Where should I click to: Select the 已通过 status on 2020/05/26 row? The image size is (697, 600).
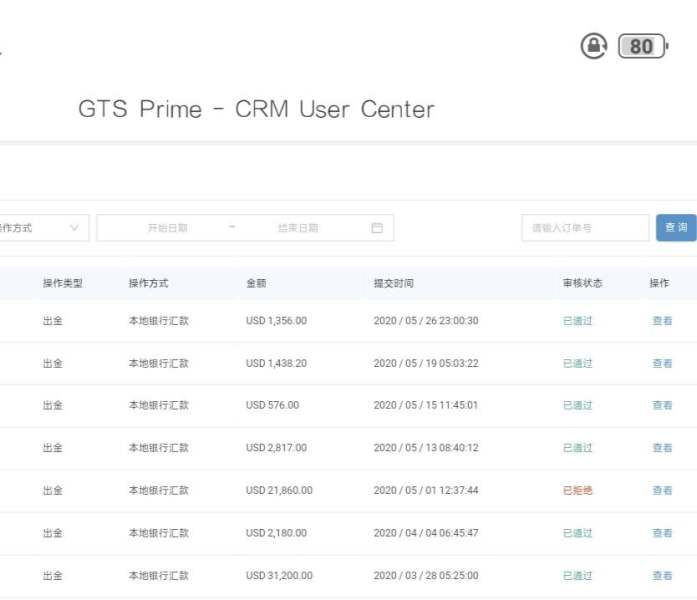[x=578, y=321]
